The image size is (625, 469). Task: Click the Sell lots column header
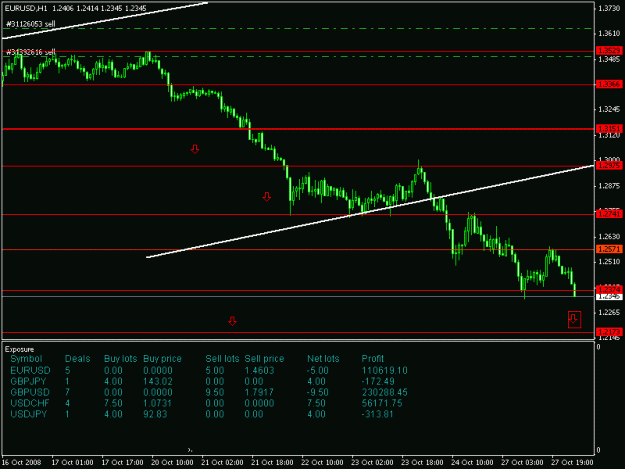pyautogui.click(x=222, y=359)
